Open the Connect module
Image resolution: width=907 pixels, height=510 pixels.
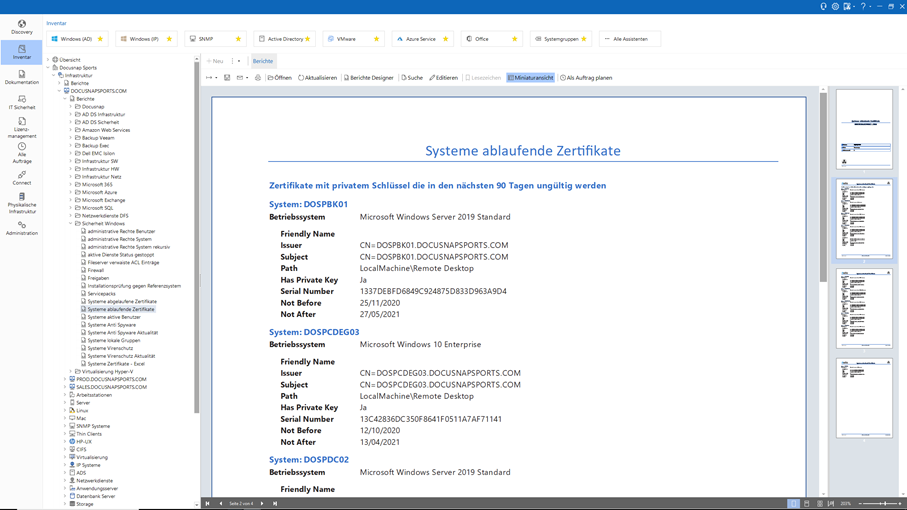coord(21,178)
